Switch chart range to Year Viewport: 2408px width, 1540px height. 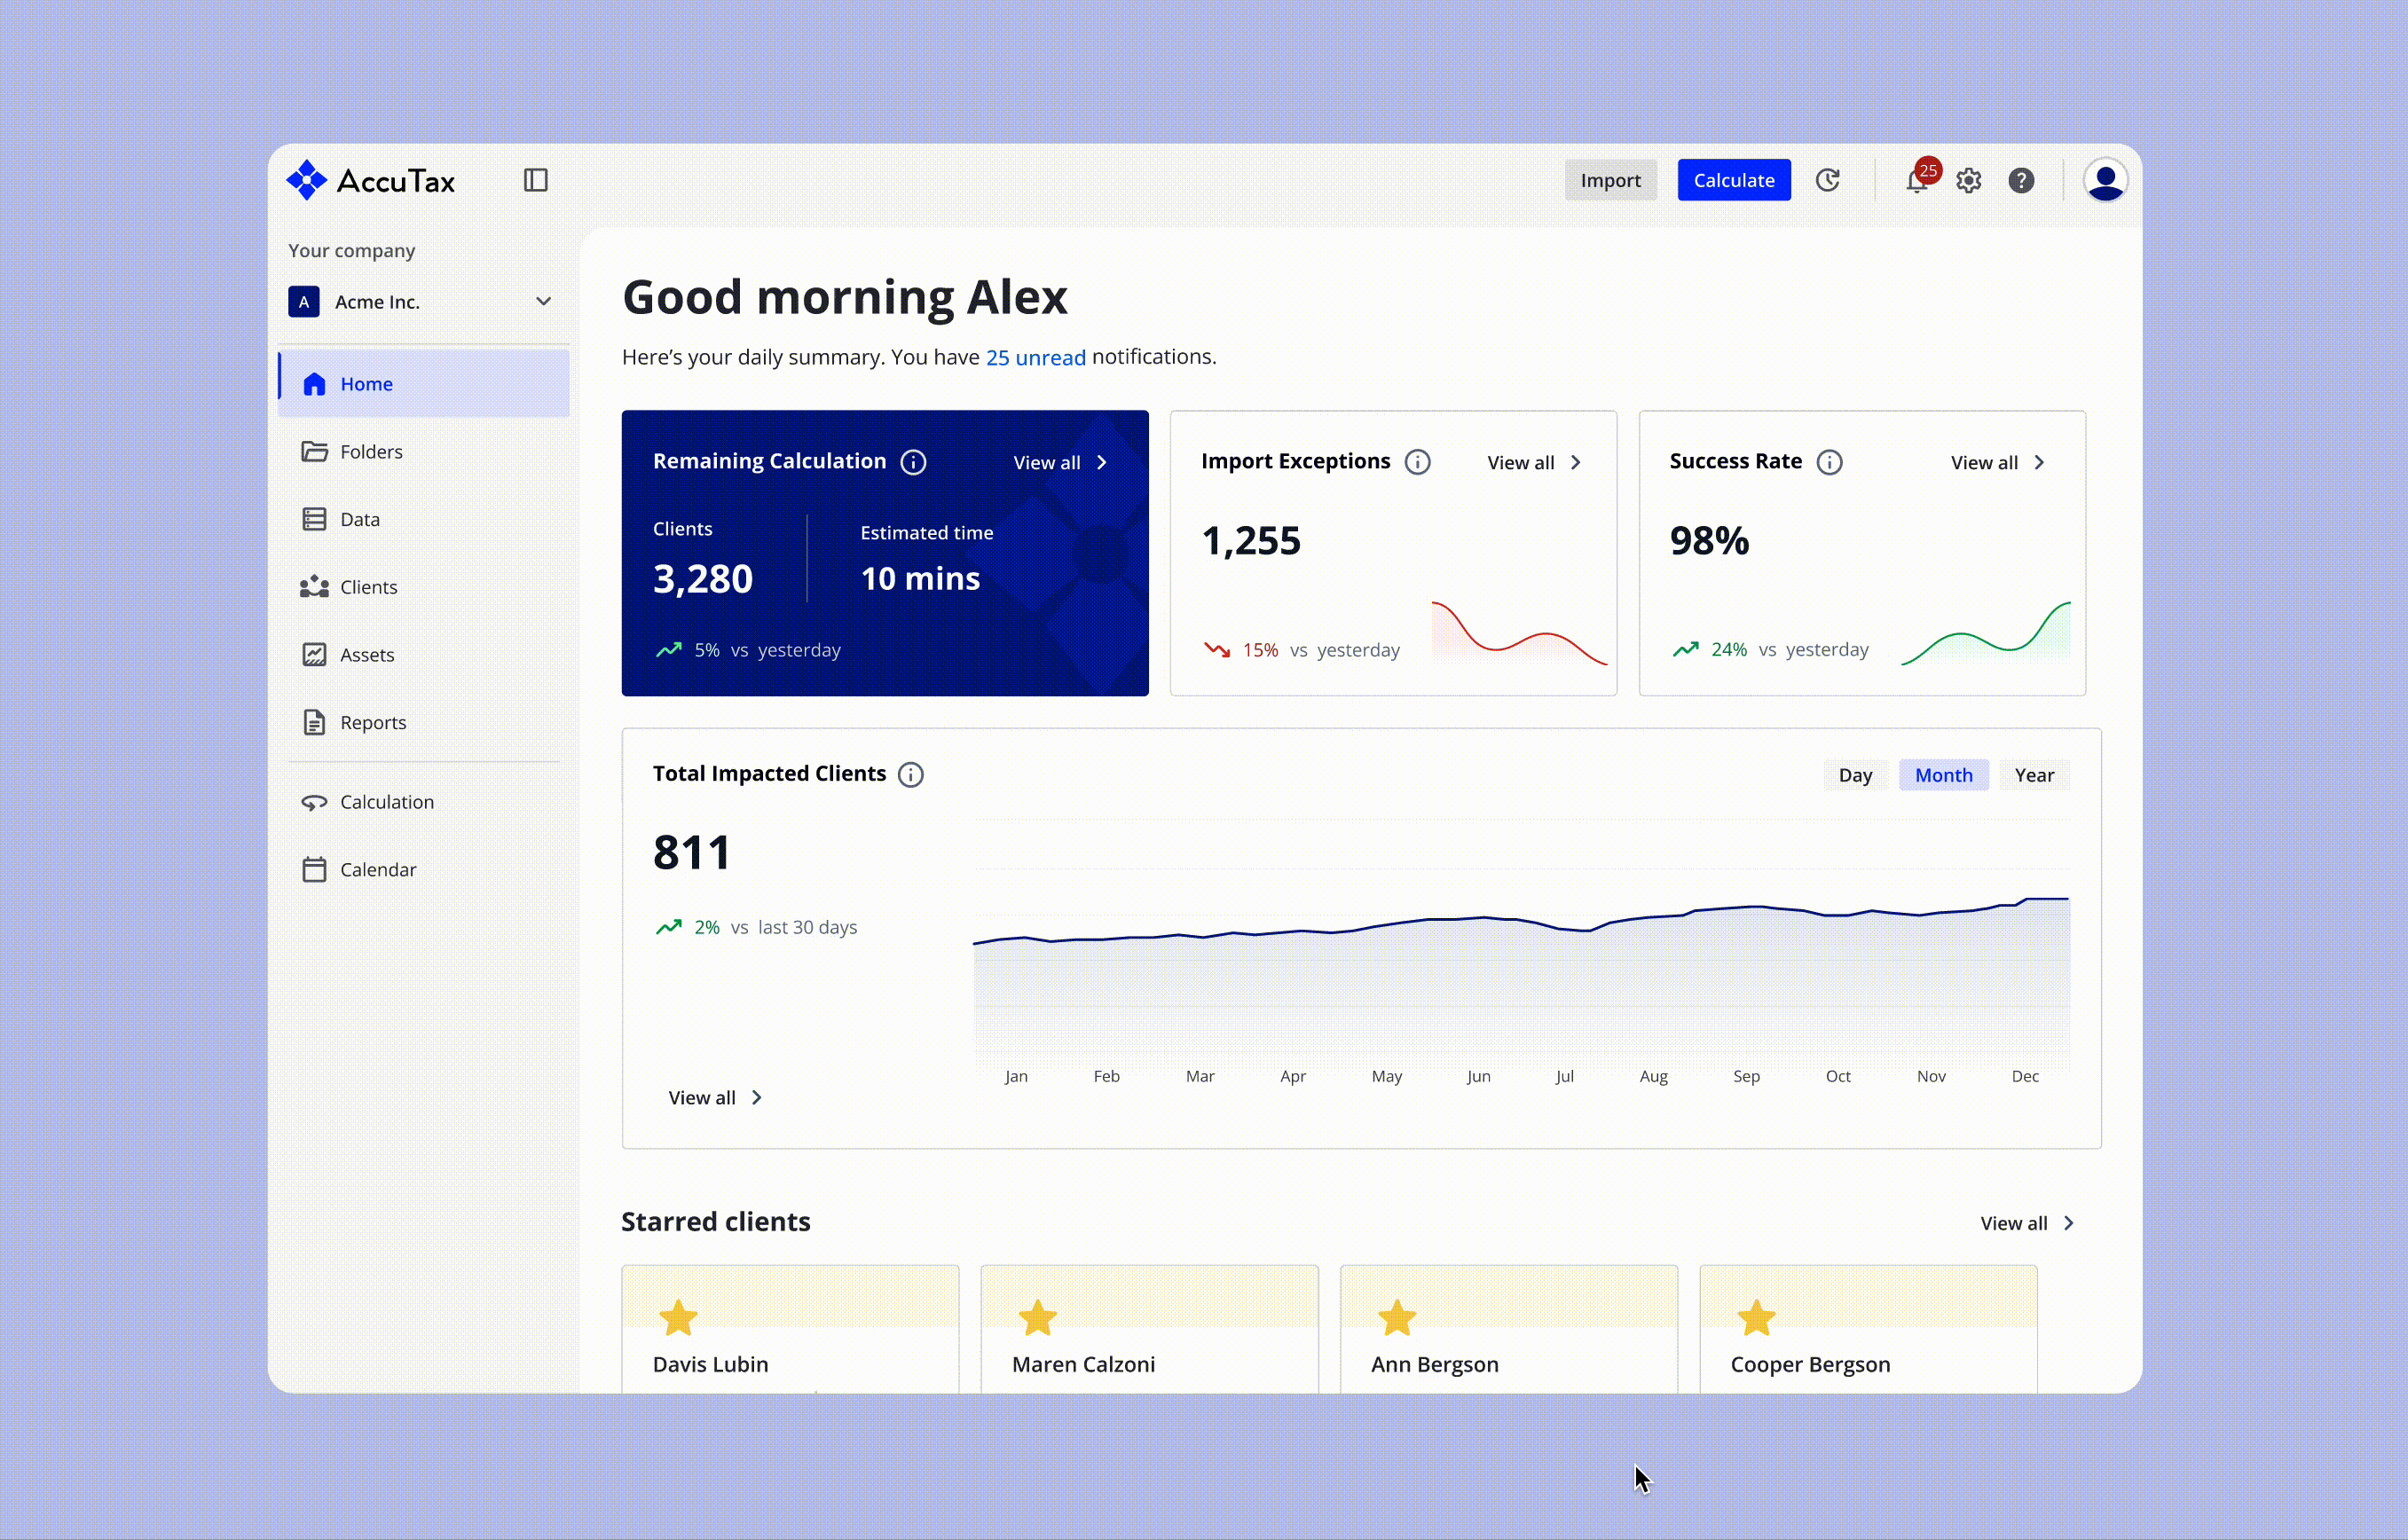2034,775
